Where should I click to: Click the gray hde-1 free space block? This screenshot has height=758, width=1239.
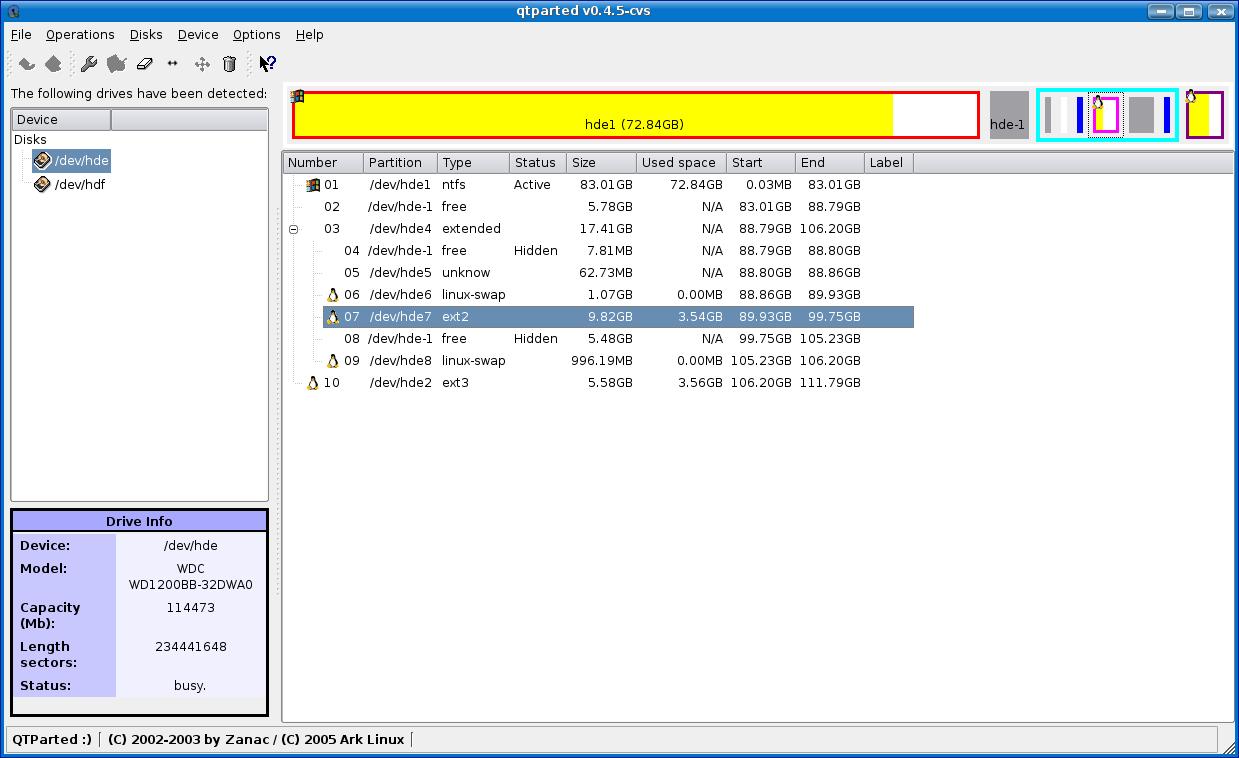tap(1008, 115)
